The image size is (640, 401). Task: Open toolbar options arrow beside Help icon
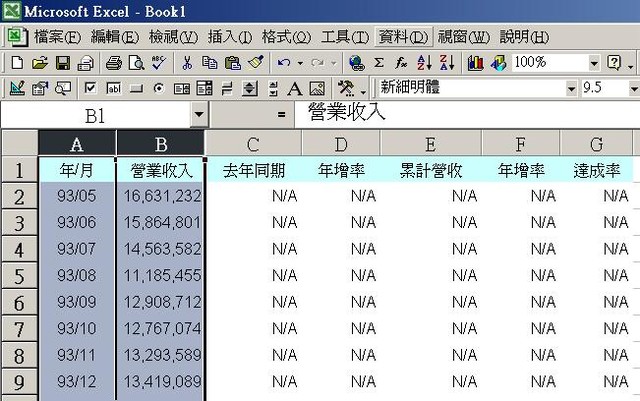click(631, 65)
